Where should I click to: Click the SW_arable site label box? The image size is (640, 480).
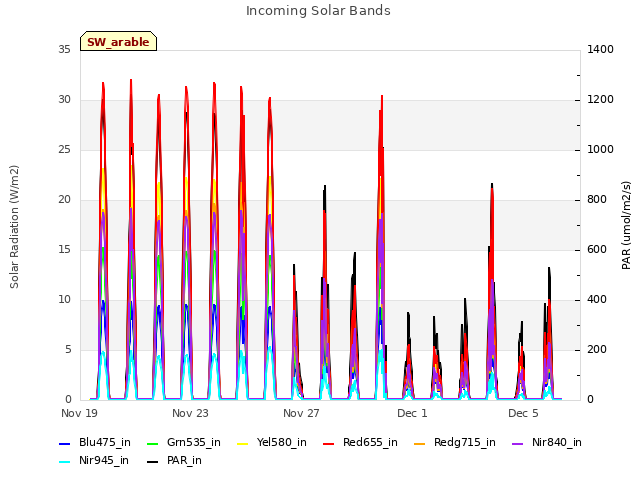(x=118, y=41)
